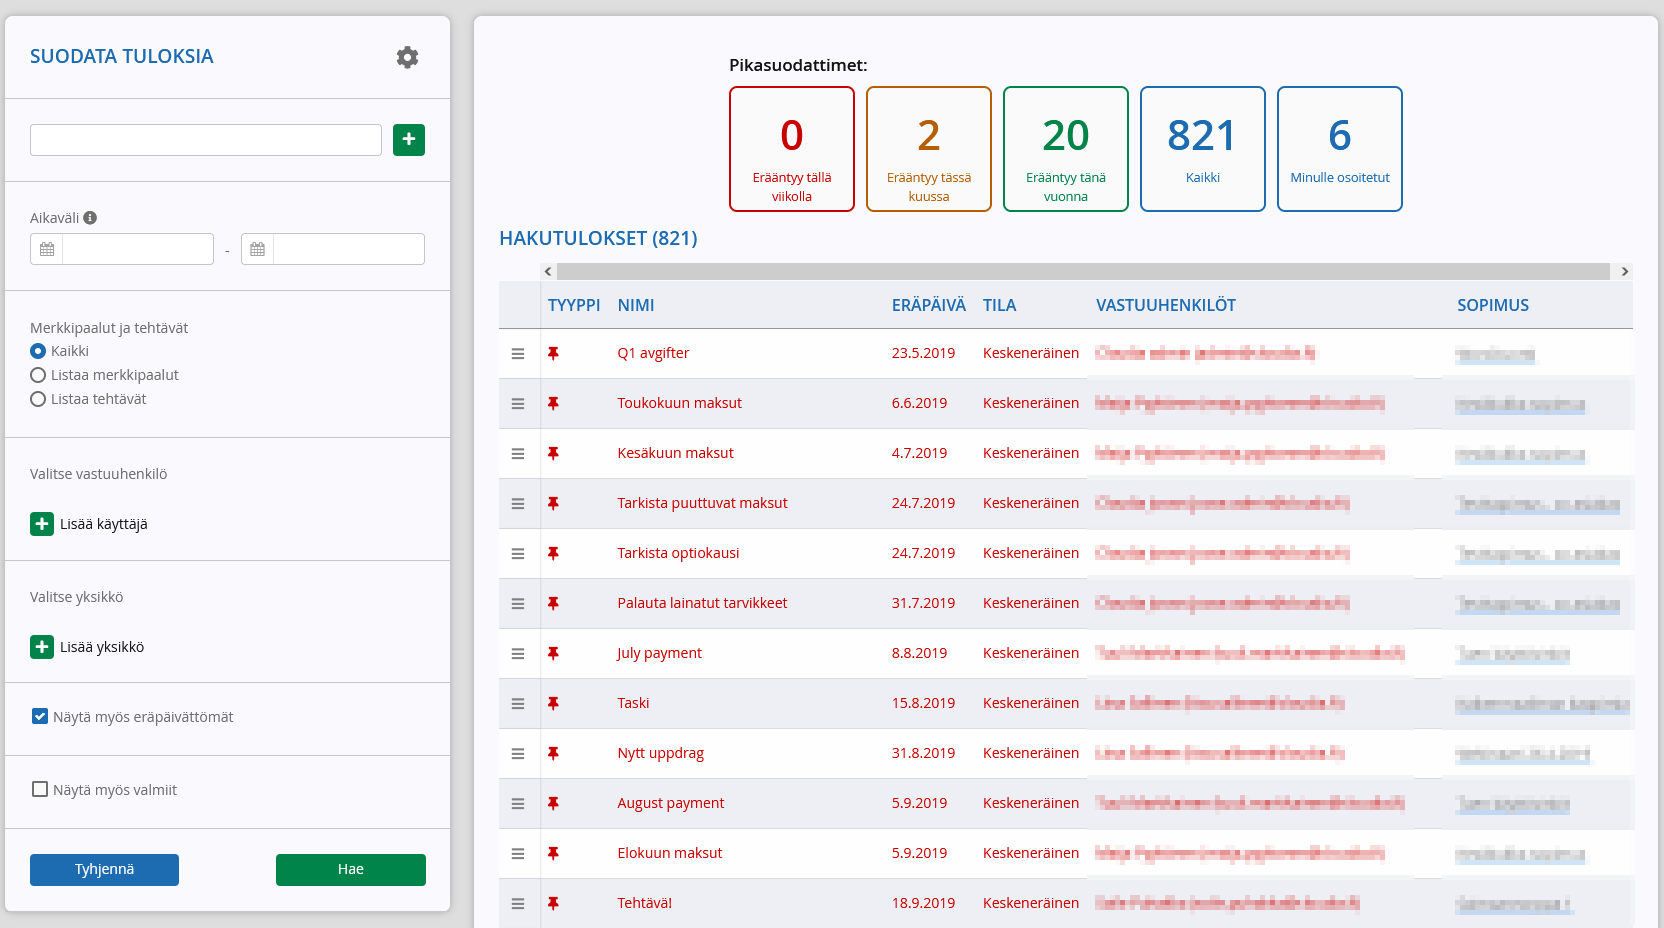The height and width of the screenshot is (928, 1664).
Task: Open end date calendar icon
Action: pyautogui.click(x=258, y=249)
